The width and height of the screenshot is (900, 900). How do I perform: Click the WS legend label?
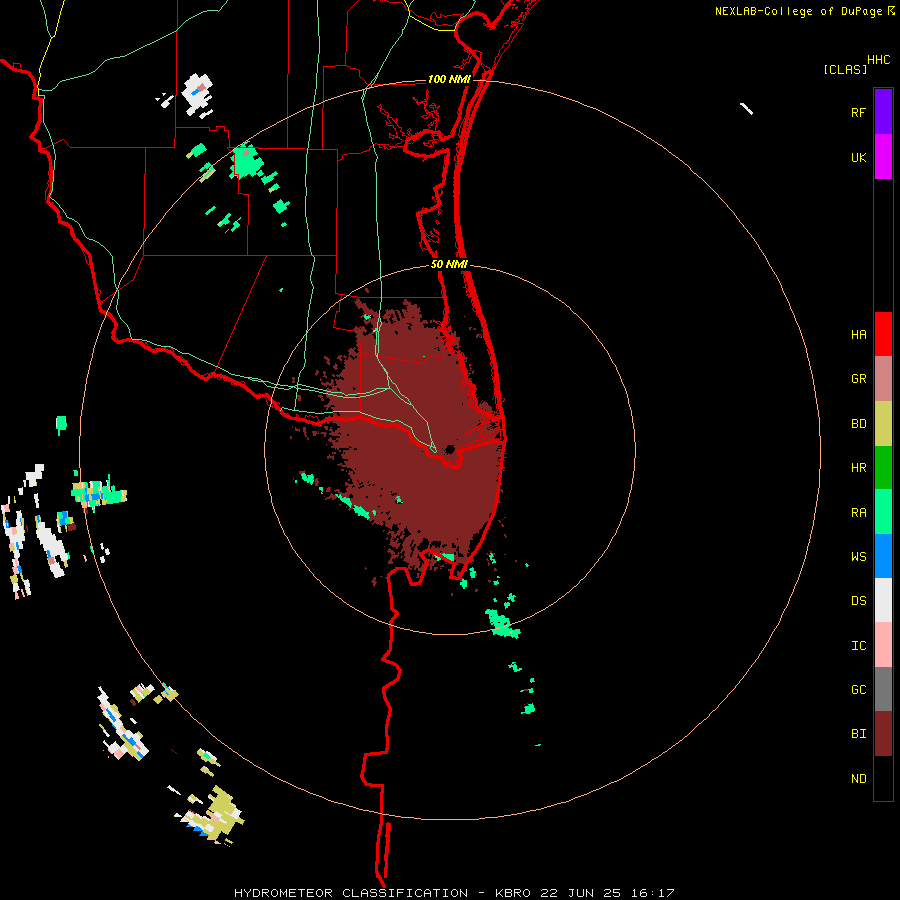[x=858, y=557]
